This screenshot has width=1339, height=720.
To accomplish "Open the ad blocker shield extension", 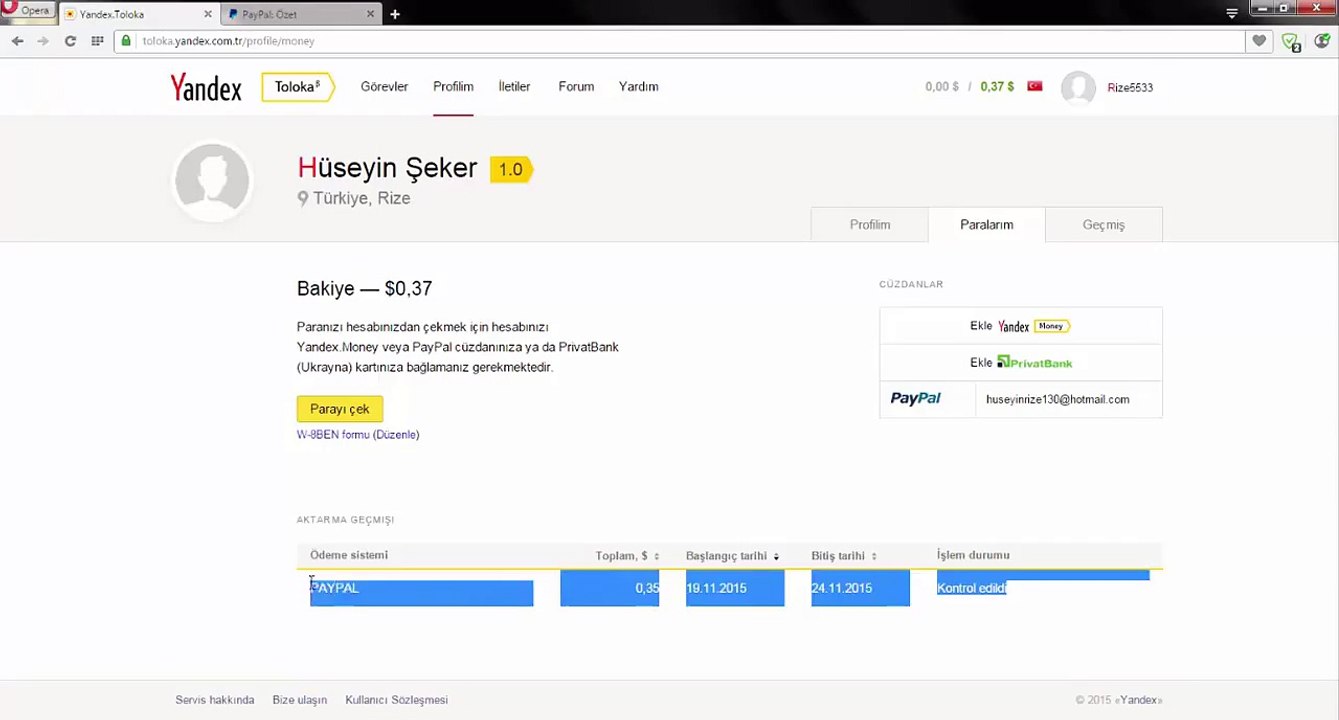I will point(1291,42).
